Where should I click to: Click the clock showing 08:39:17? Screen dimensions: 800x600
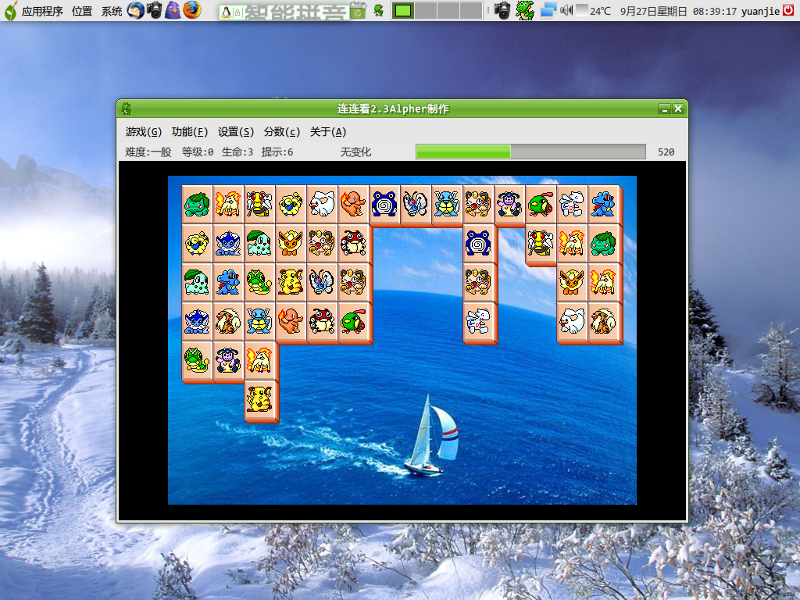pyautogui.click(x=713, y=11)
